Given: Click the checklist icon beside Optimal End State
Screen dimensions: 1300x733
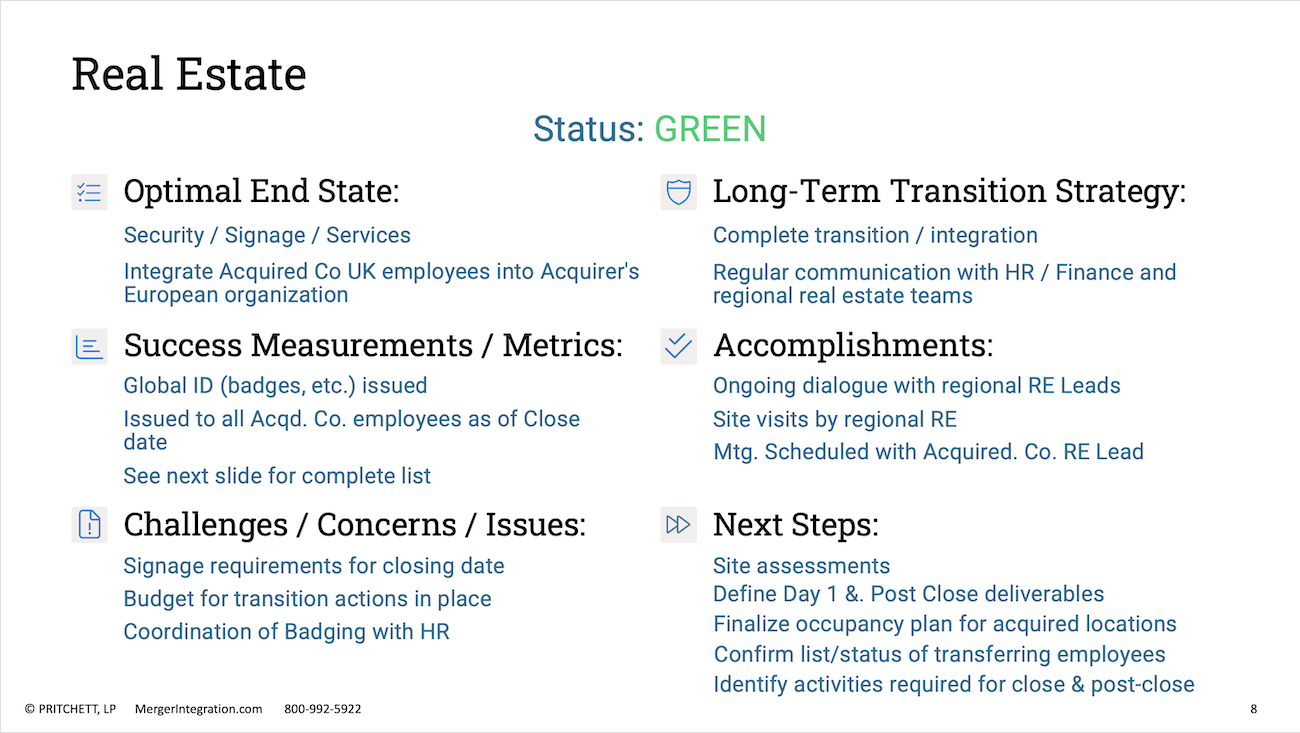Looking at the screenshot, I should pyautogui.click(x=90, y=192).
